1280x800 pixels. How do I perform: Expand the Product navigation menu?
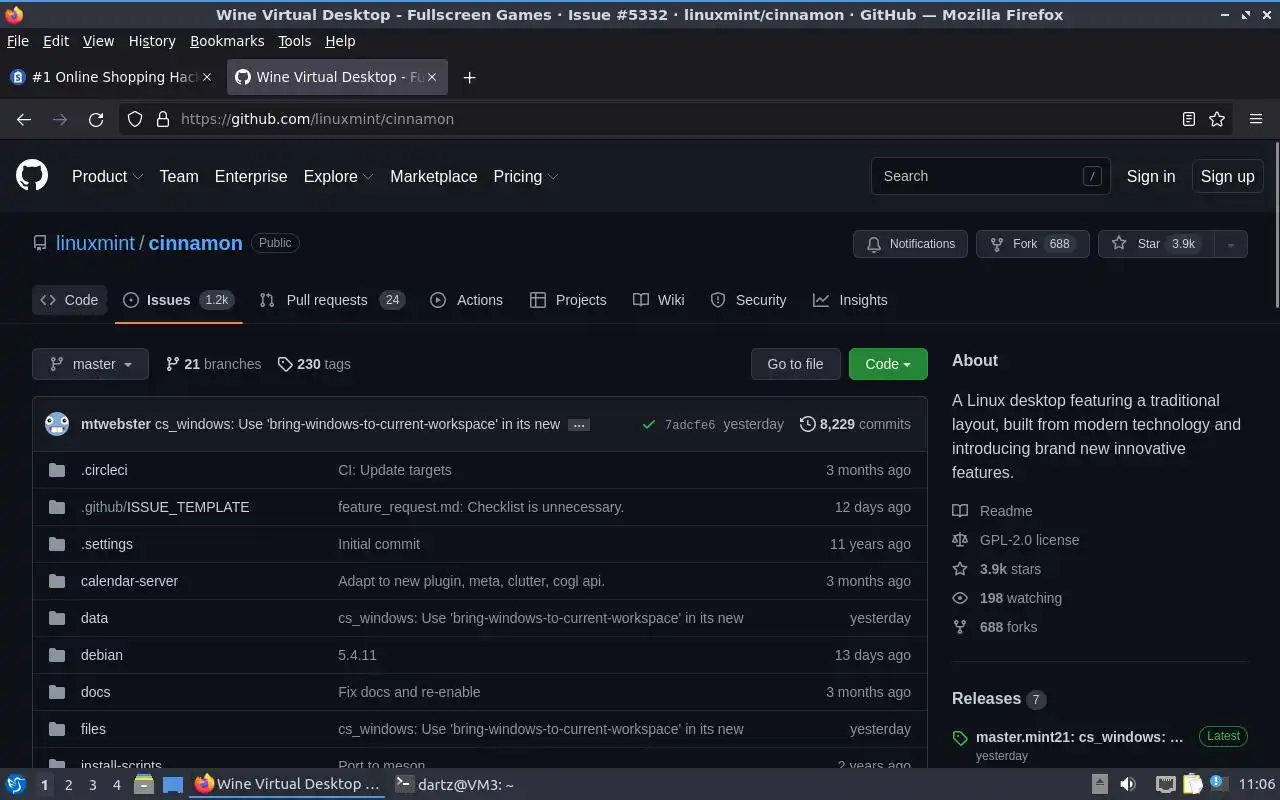tap(107, 176)
